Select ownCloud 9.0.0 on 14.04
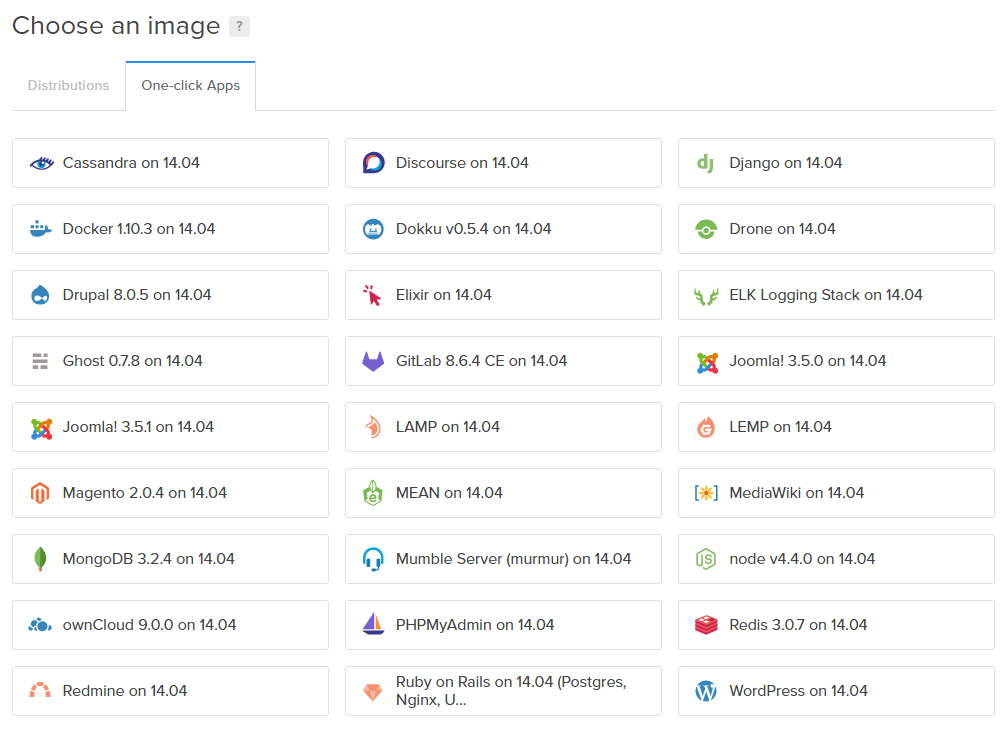The height and width of the screenshot is (738, 1005). (x=170, y=625)
